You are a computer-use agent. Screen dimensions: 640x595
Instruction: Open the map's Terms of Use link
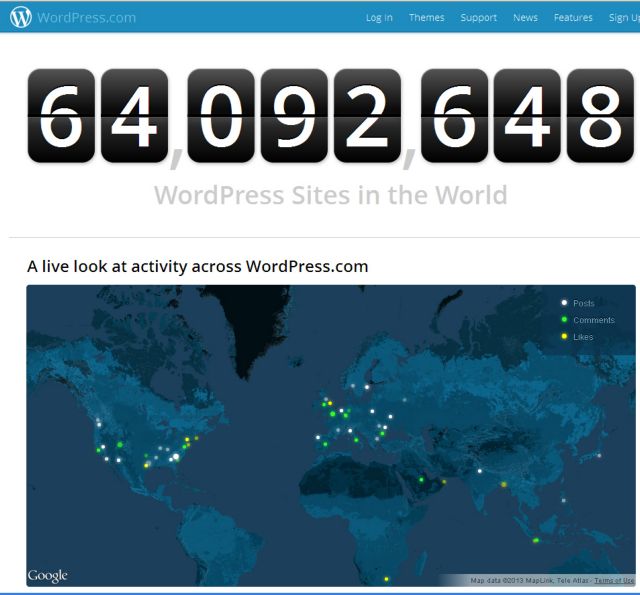(614, 581)
